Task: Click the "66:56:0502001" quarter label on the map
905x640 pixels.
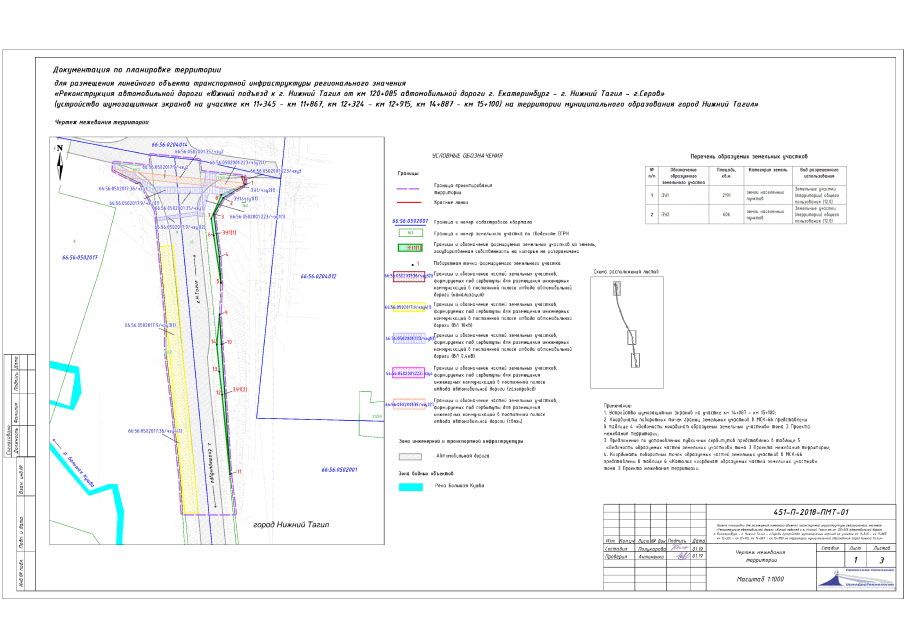Action: click(339, 470)
